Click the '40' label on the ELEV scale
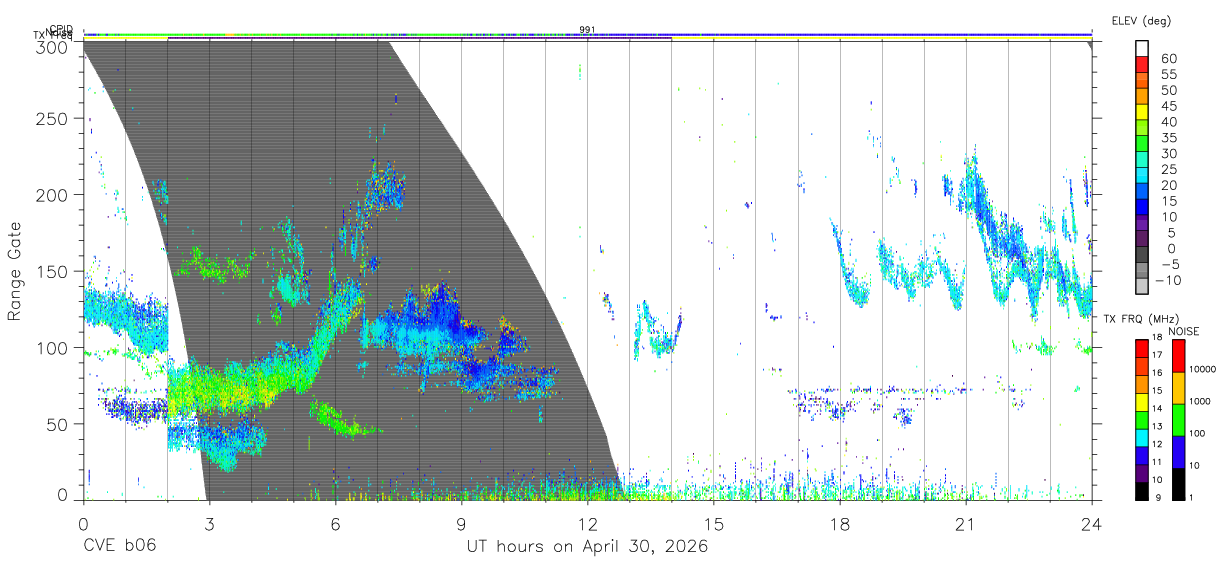This screenshot has height=567, width=1228. 1167,122
